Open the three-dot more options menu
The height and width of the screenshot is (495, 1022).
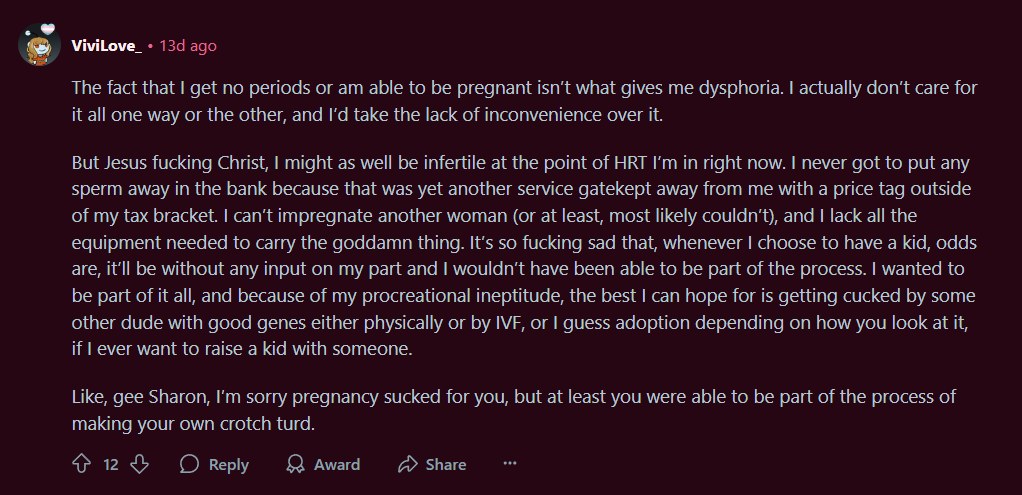(x=510, y=464)
